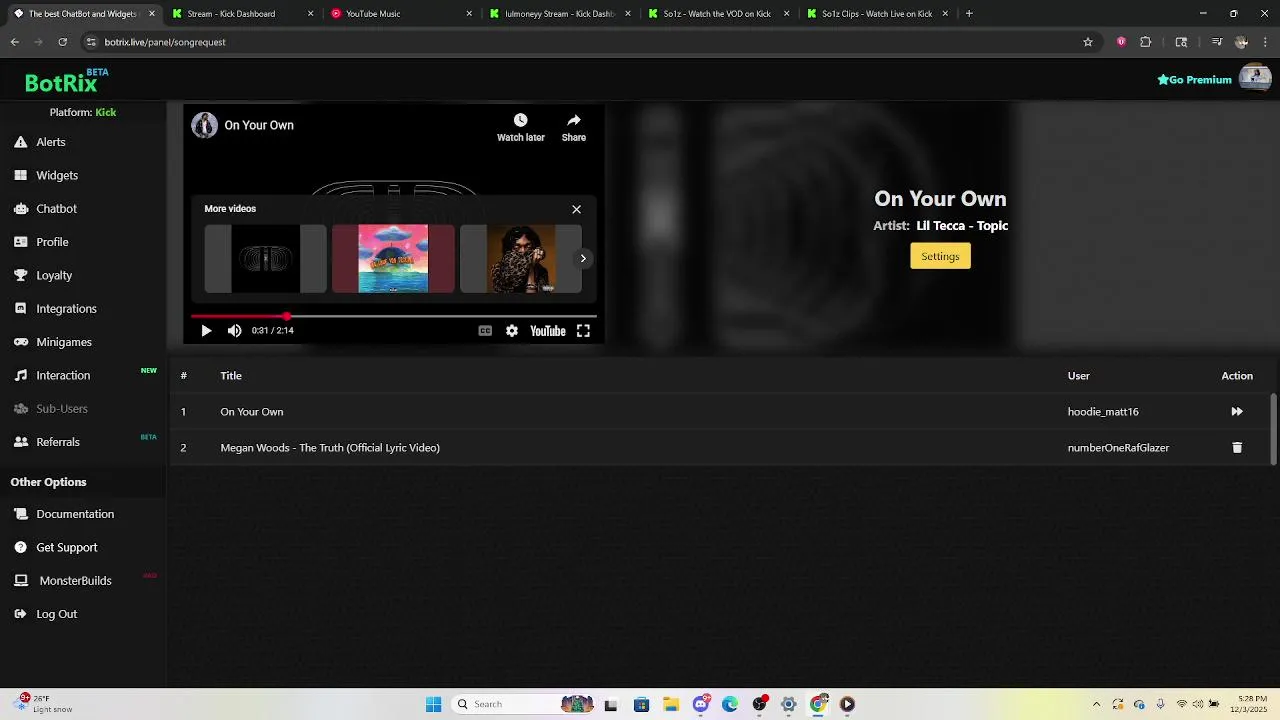Bookmark this page with the star
This screenshot has width=1280, height=720.
coord(1088,42)
